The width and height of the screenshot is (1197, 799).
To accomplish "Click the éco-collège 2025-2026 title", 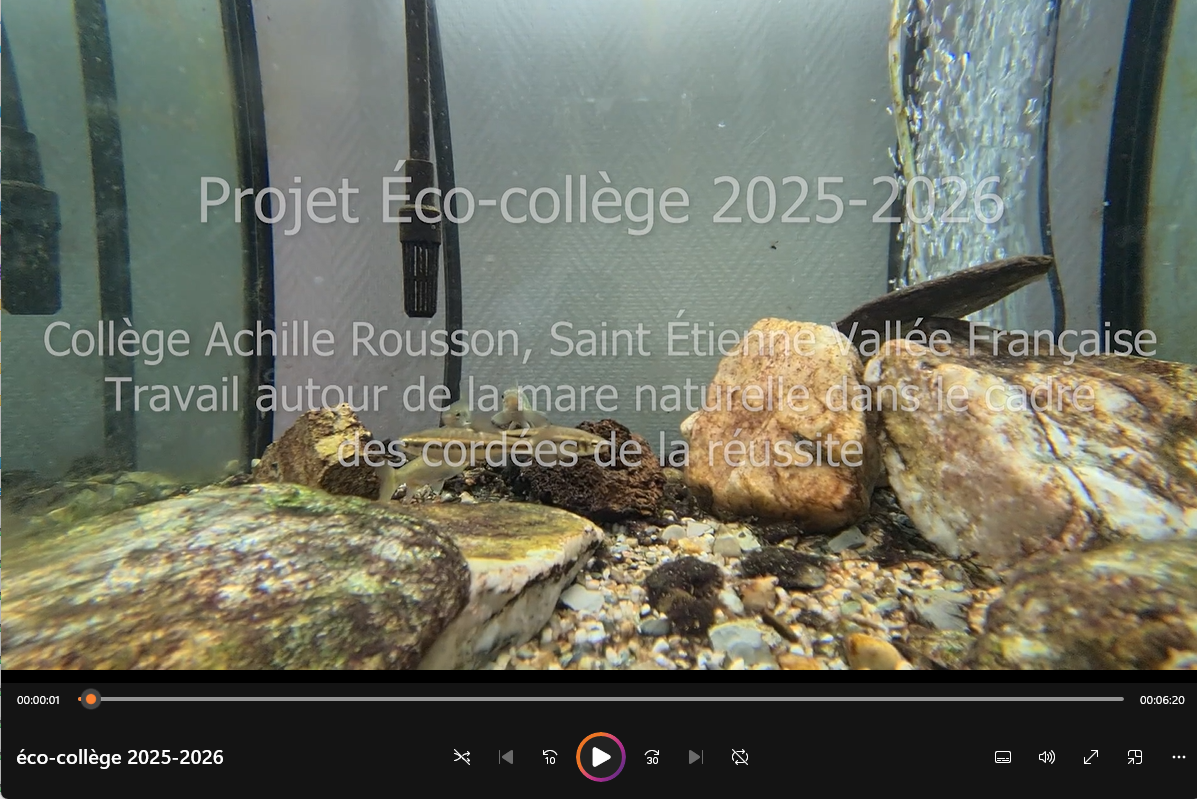I will pos(120,757).
